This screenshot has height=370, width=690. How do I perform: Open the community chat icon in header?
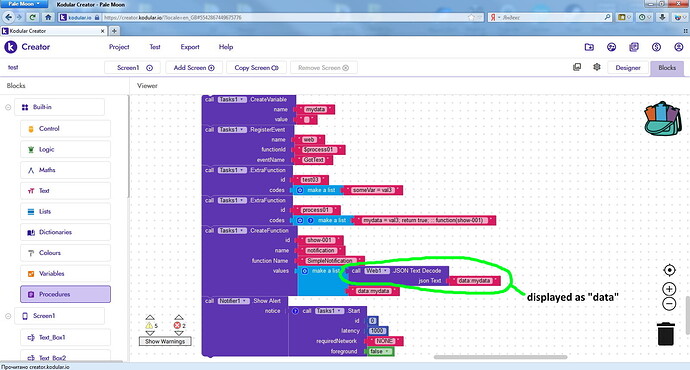click(611, 47)
